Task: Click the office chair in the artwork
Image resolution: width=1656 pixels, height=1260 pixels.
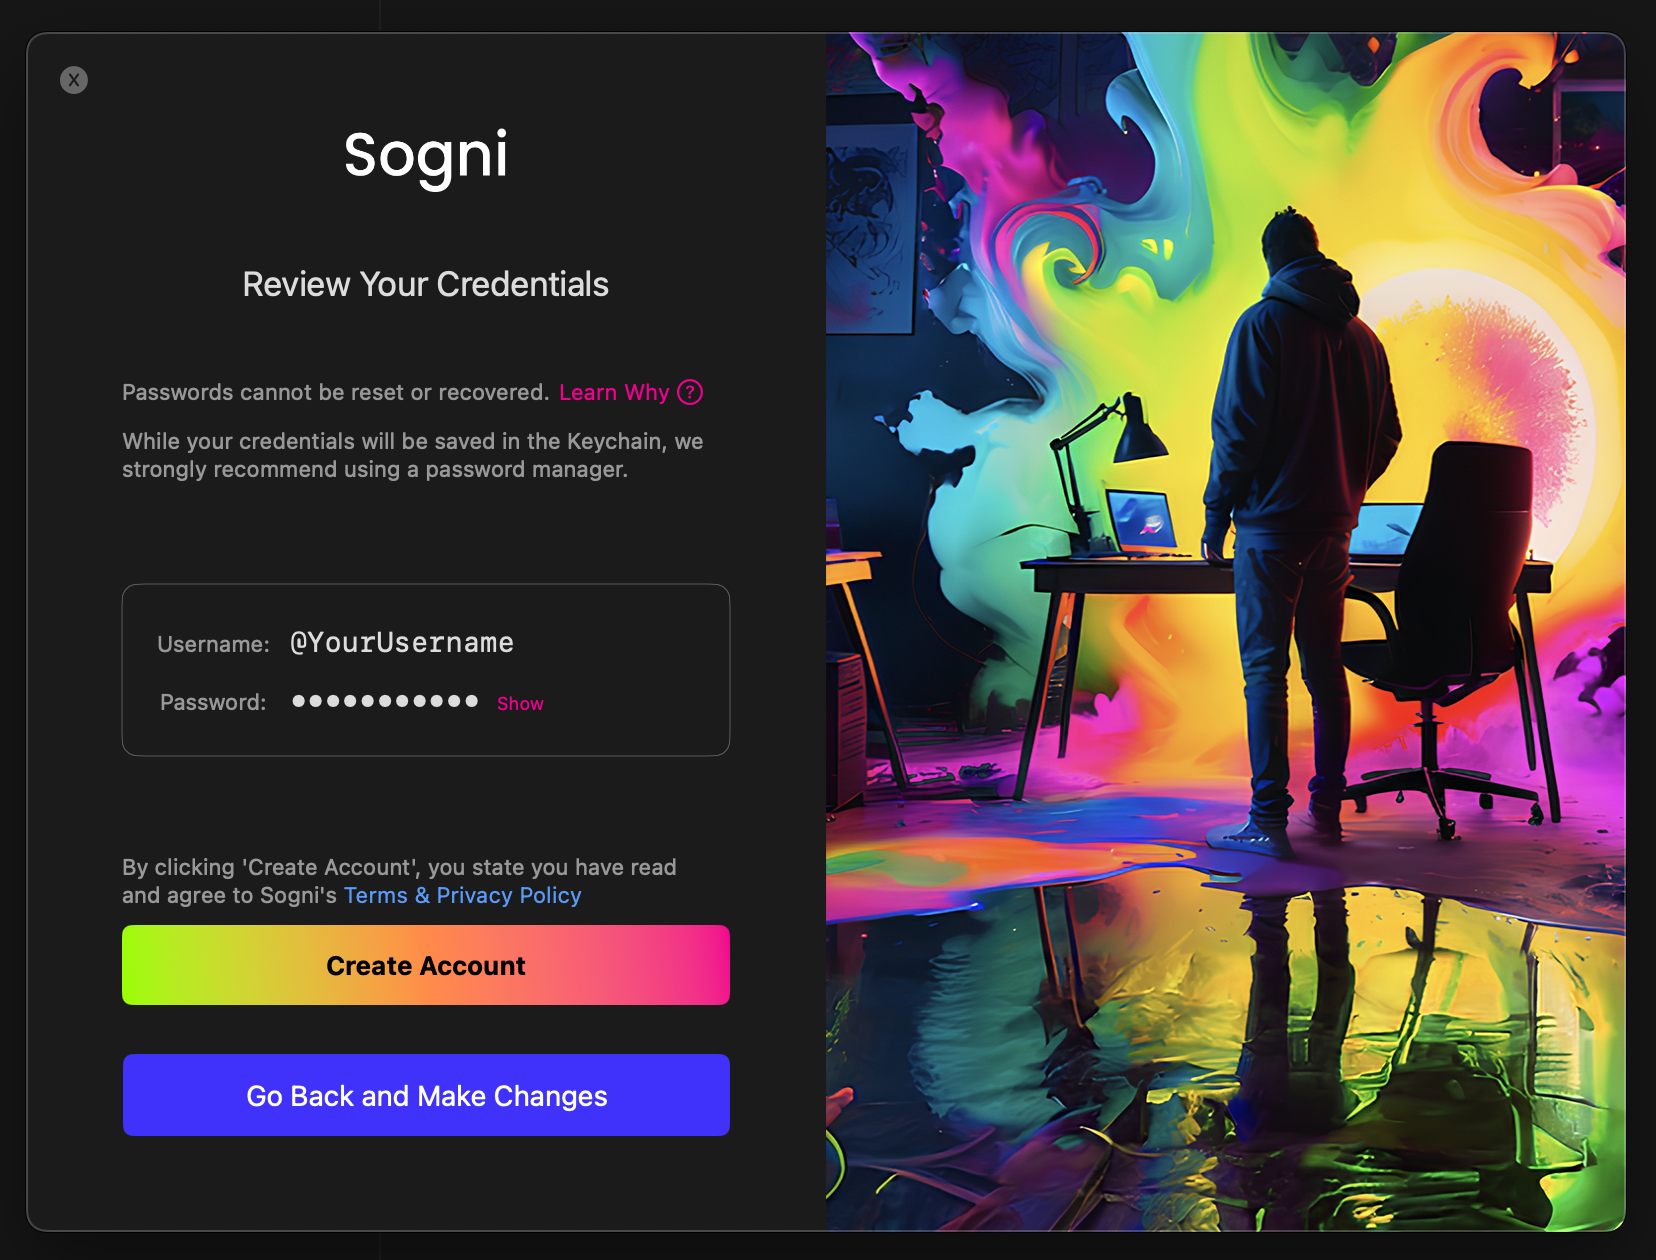Action: [x=1440, y=640]
